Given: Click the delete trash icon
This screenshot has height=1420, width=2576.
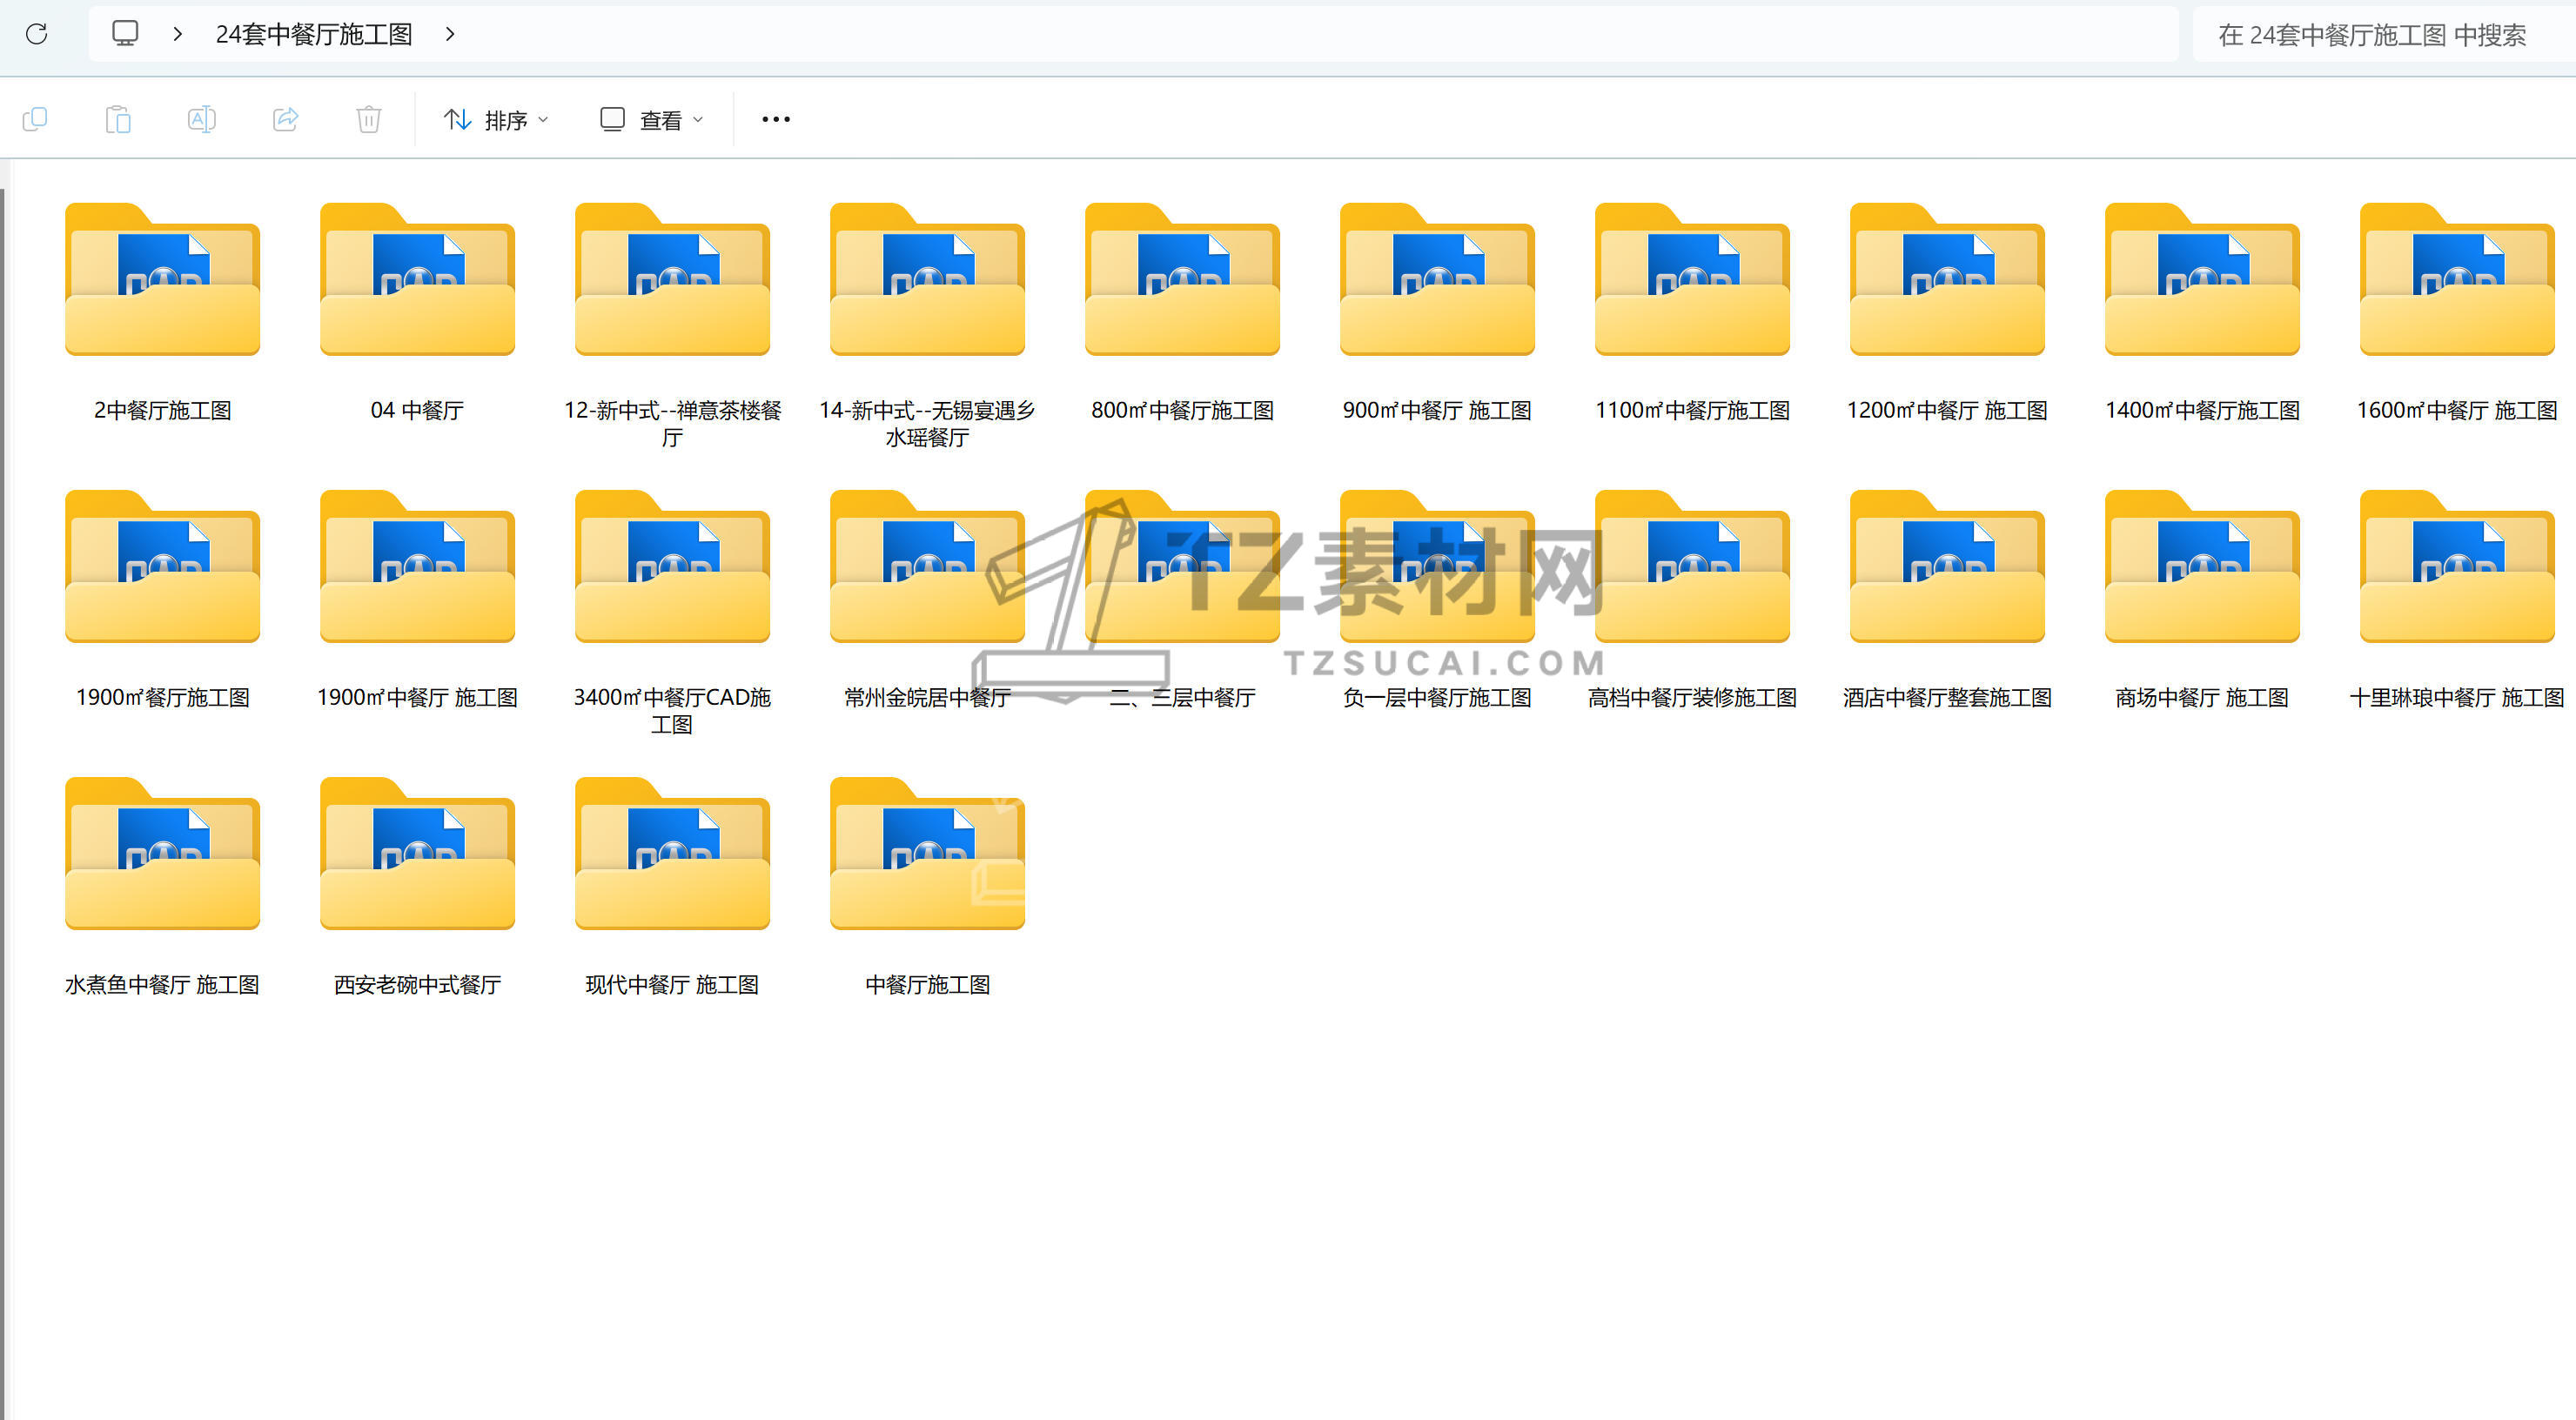Looking at the screenshot, I should pos(369,119).
